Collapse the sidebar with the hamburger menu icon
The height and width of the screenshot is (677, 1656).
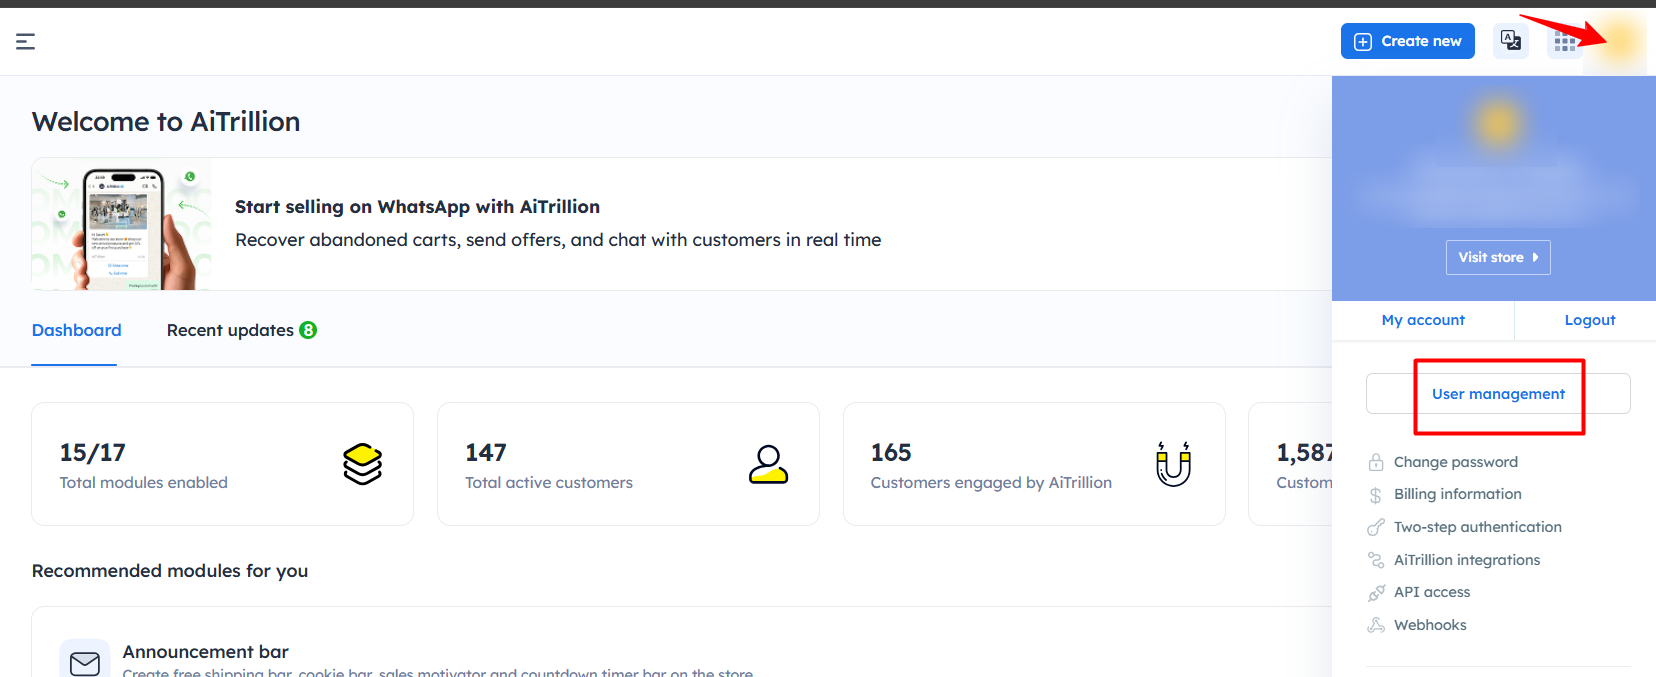pos(26,41)
